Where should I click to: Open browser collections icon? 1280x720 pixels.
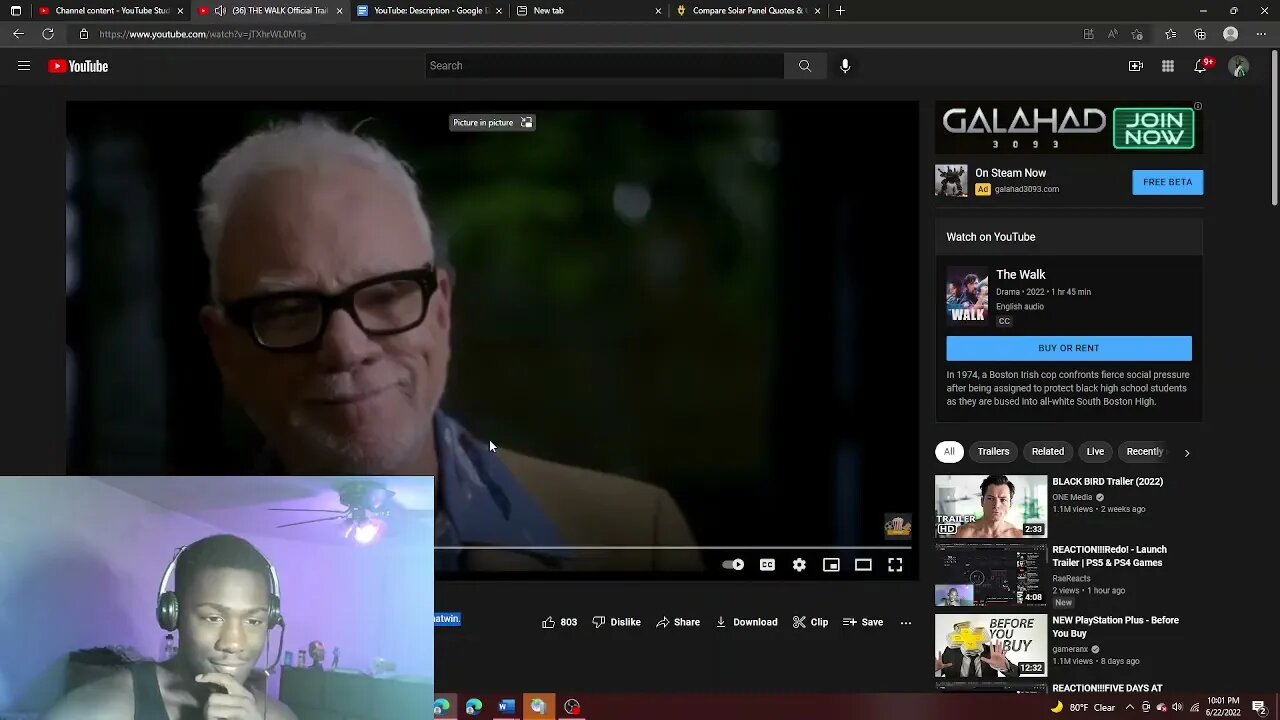pos(1200,34)
